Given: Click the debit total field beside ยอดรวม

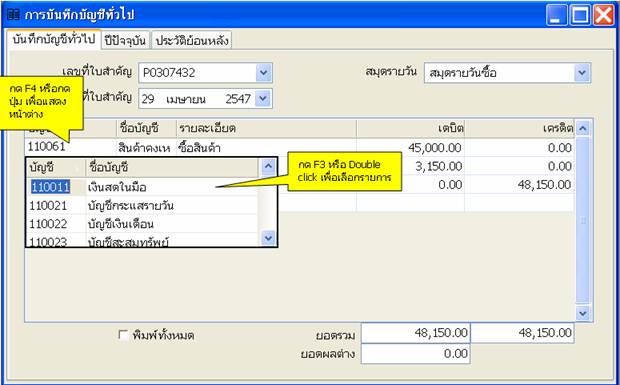Looking at the screenshot, I should tap(415, 333).
